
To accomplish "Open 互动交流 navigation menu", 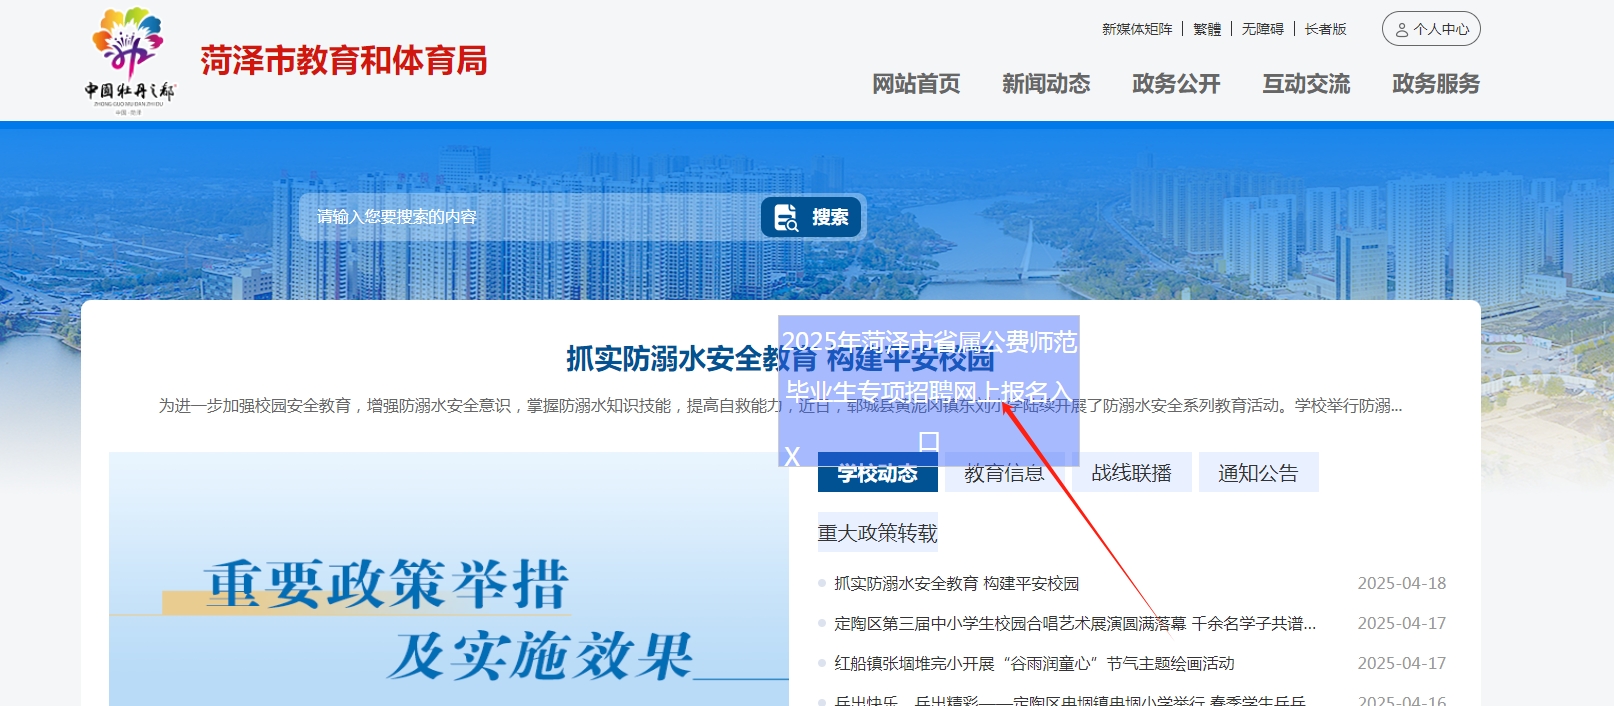I will tap(1306, 84).
